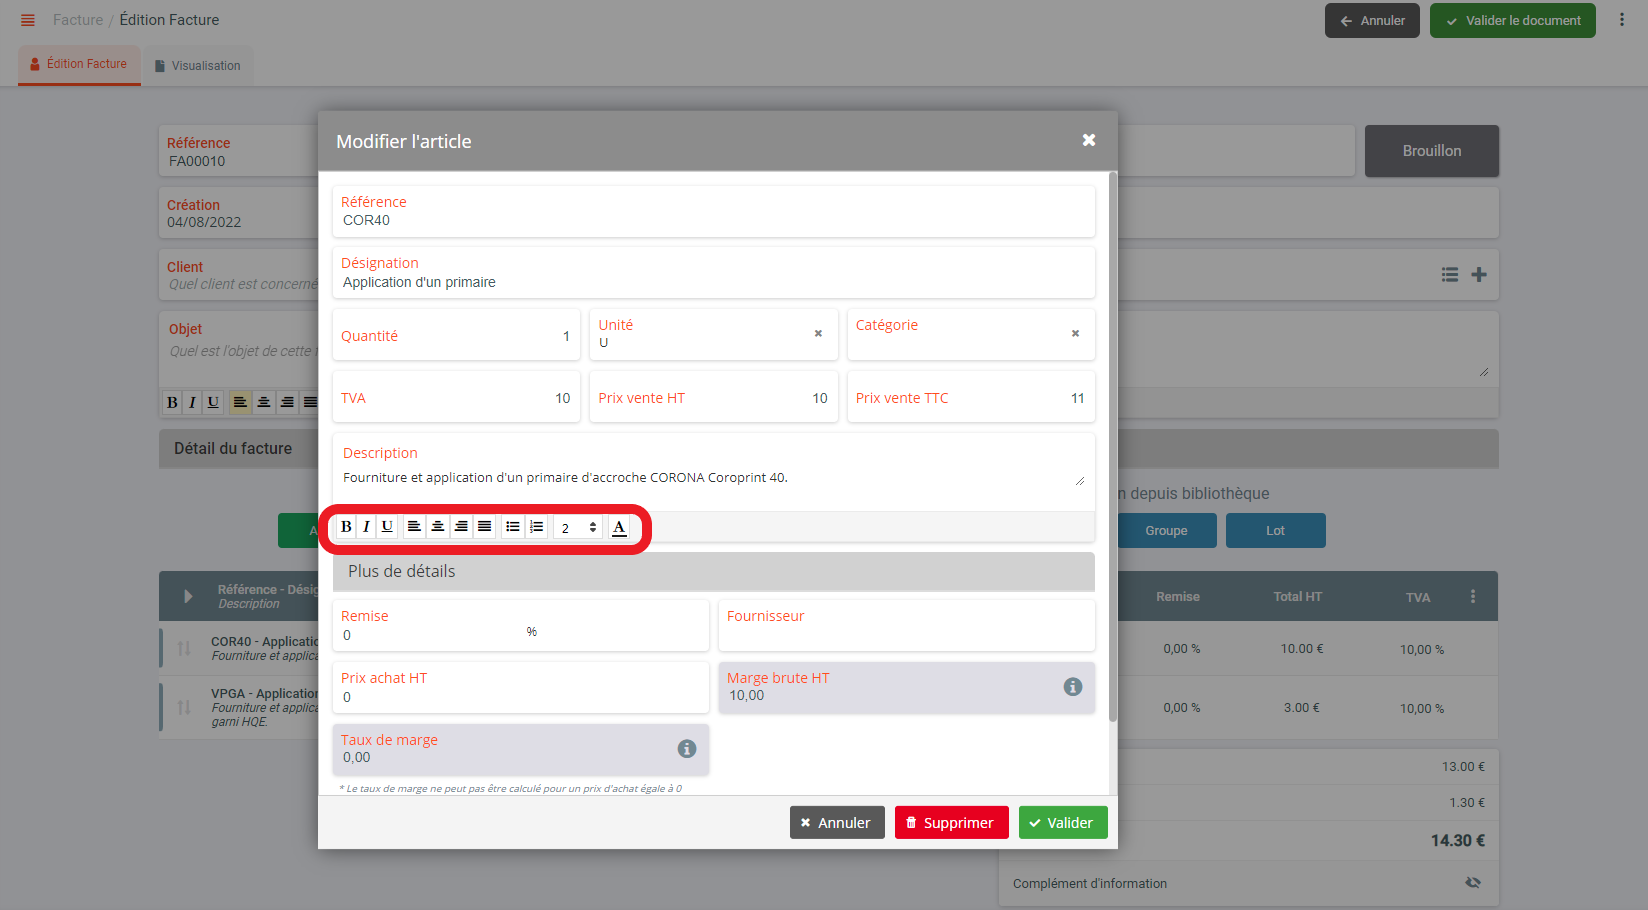Screen dimensions: 1648x910
Task: Toggle italic in the Description toolbar
Action: 366,527
